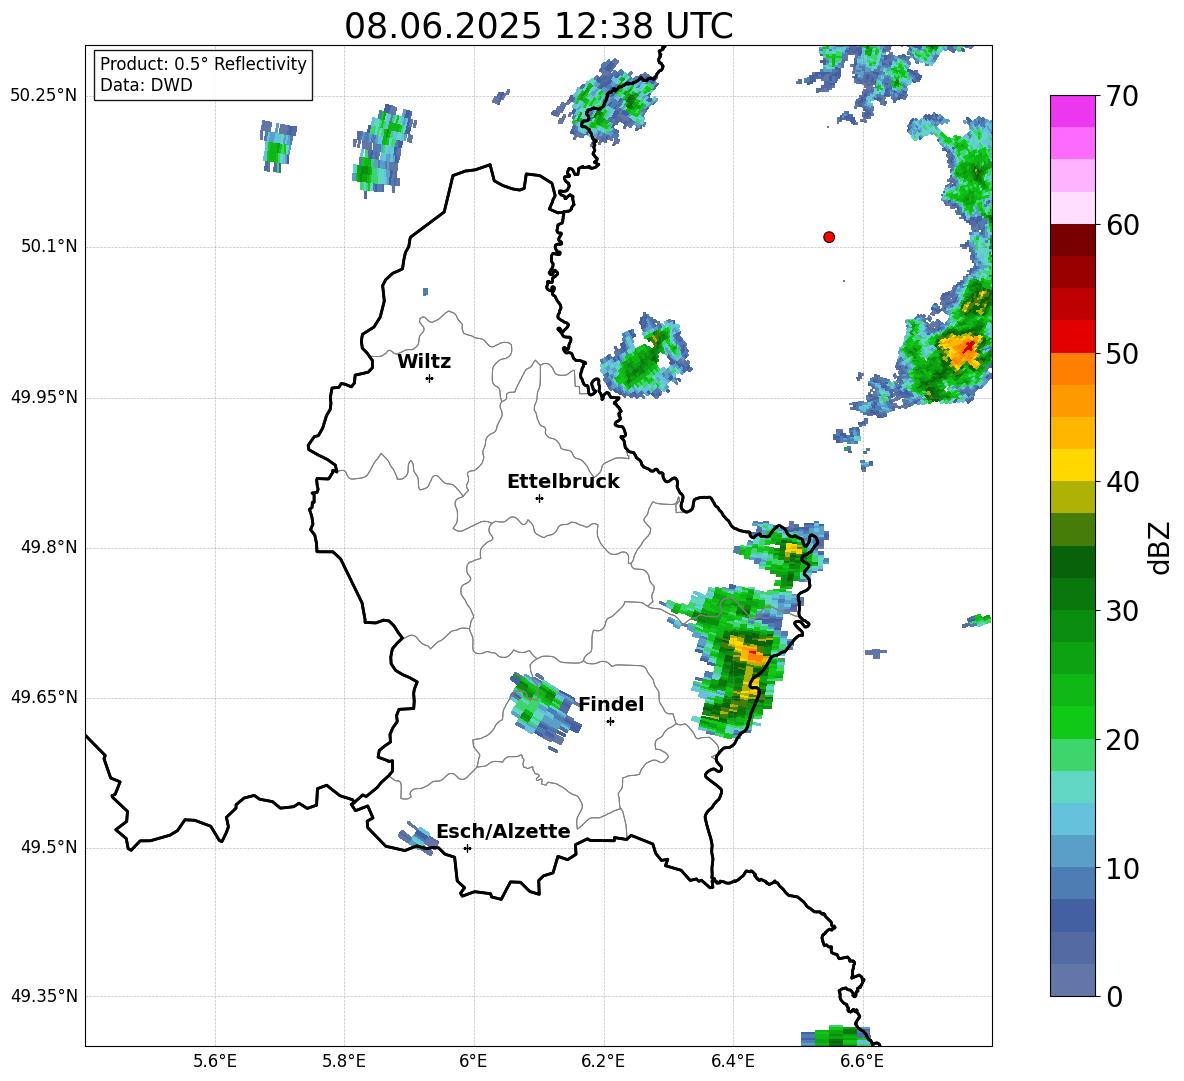Click the 40 tick on the colorbar

click(1122, 482)
